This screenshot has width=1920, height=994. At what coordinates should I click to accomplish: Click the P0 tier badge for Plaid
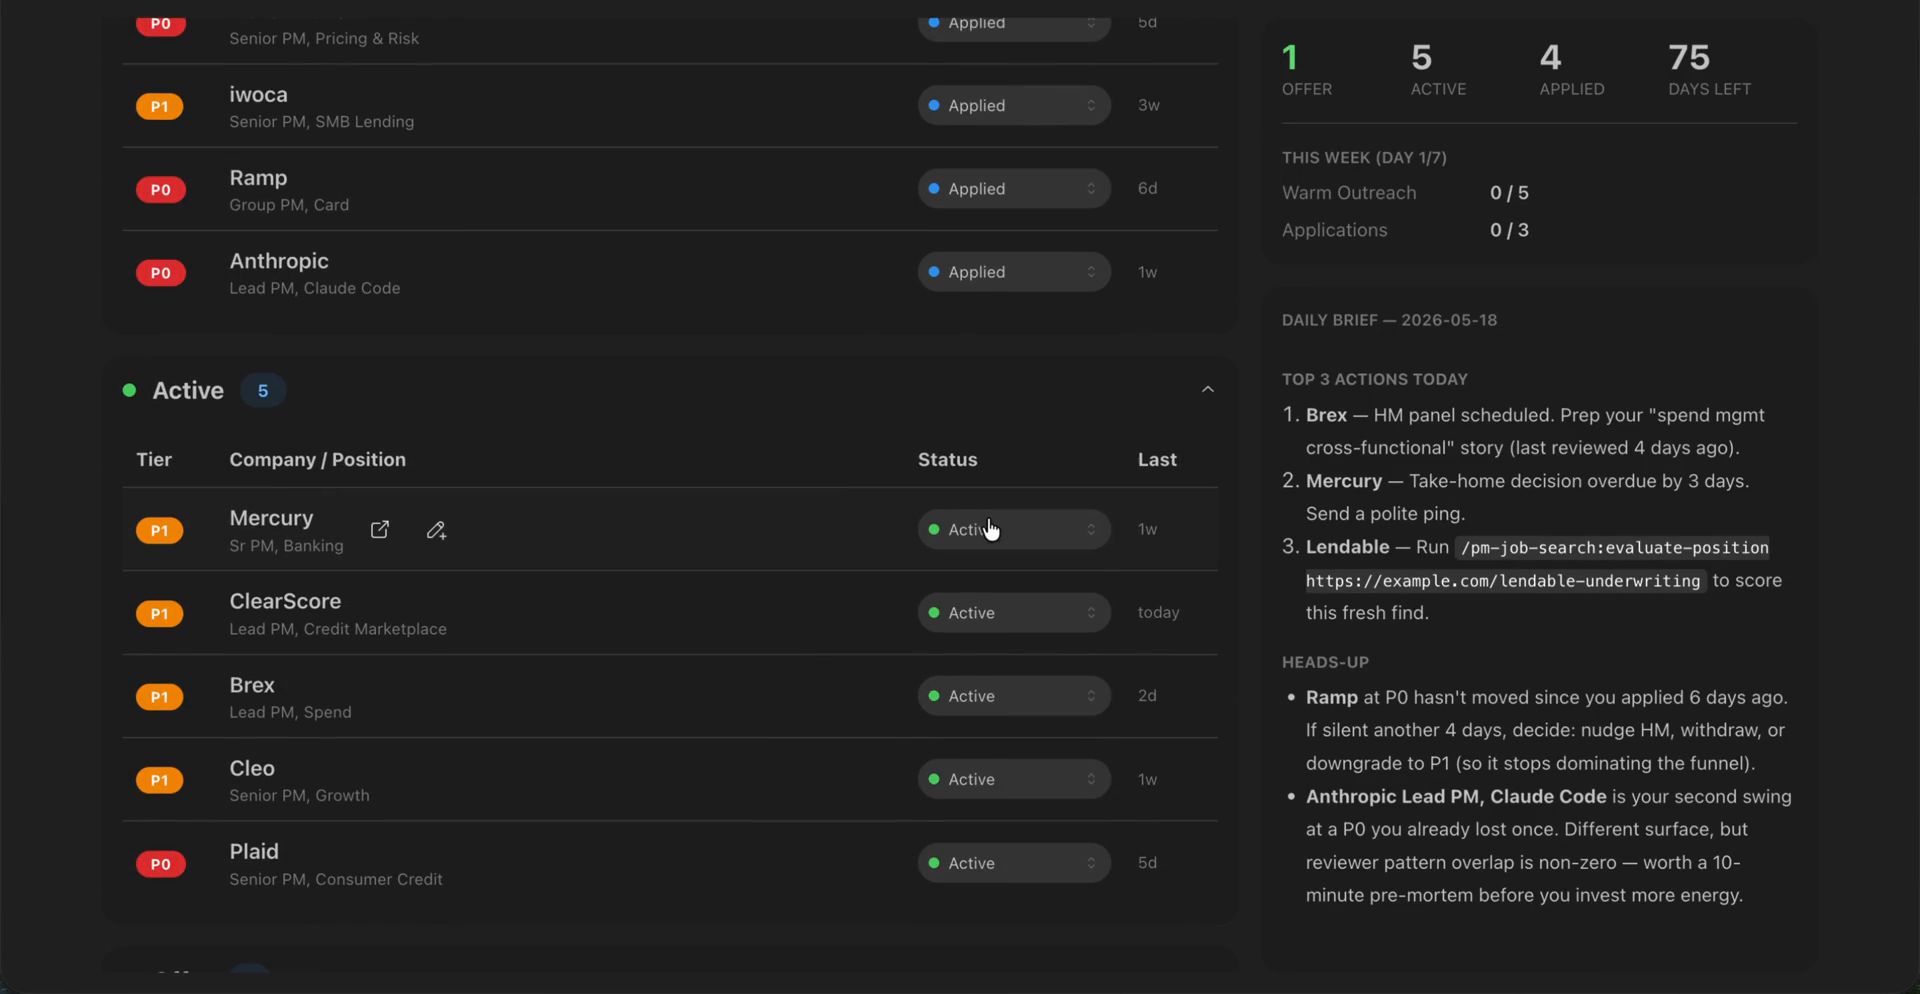tap(160, 864)
